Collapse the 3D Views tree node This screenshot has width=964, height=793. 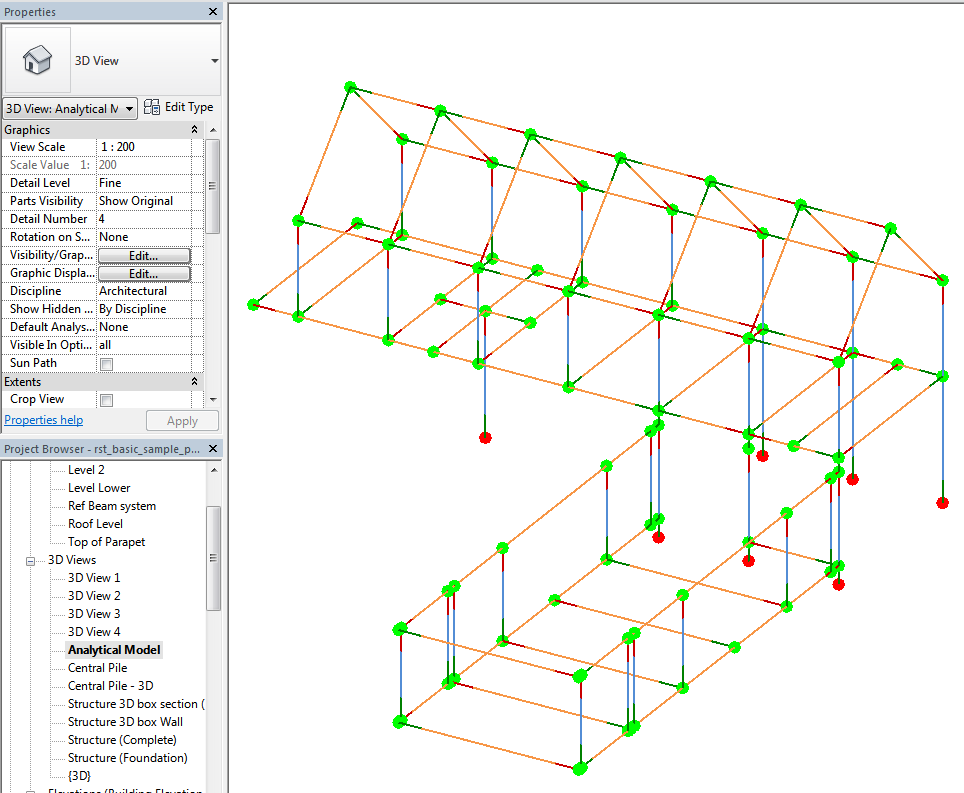point(30,561)
